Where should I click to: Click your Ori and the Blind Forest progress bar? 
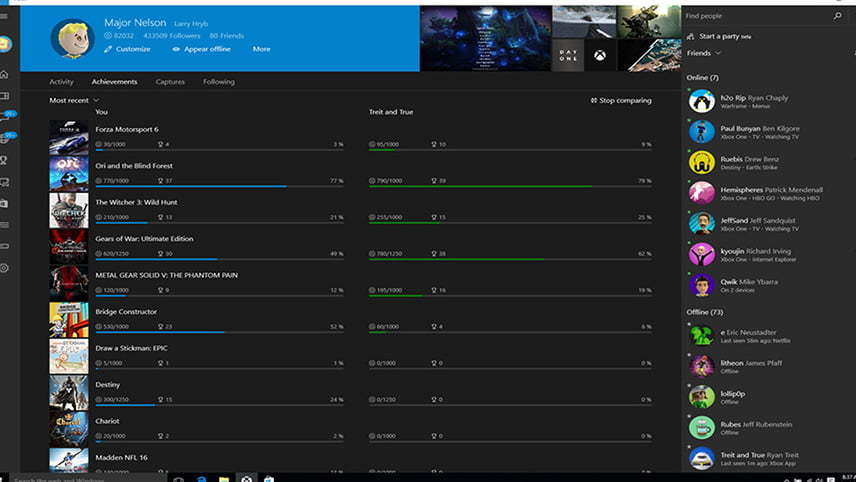click(219, 187)
